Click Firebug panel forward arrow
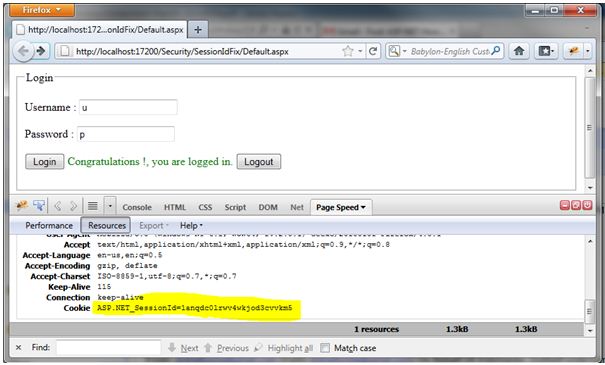Screen dimensions: 605x365 point(73,206)
